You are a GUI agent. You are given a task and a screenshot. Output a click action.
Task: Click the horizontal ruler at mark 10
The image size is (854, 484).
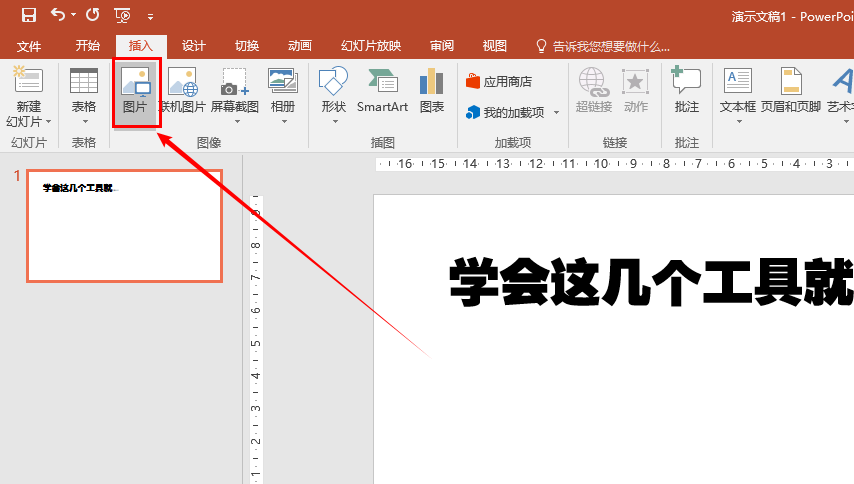[x=601, y=163]
